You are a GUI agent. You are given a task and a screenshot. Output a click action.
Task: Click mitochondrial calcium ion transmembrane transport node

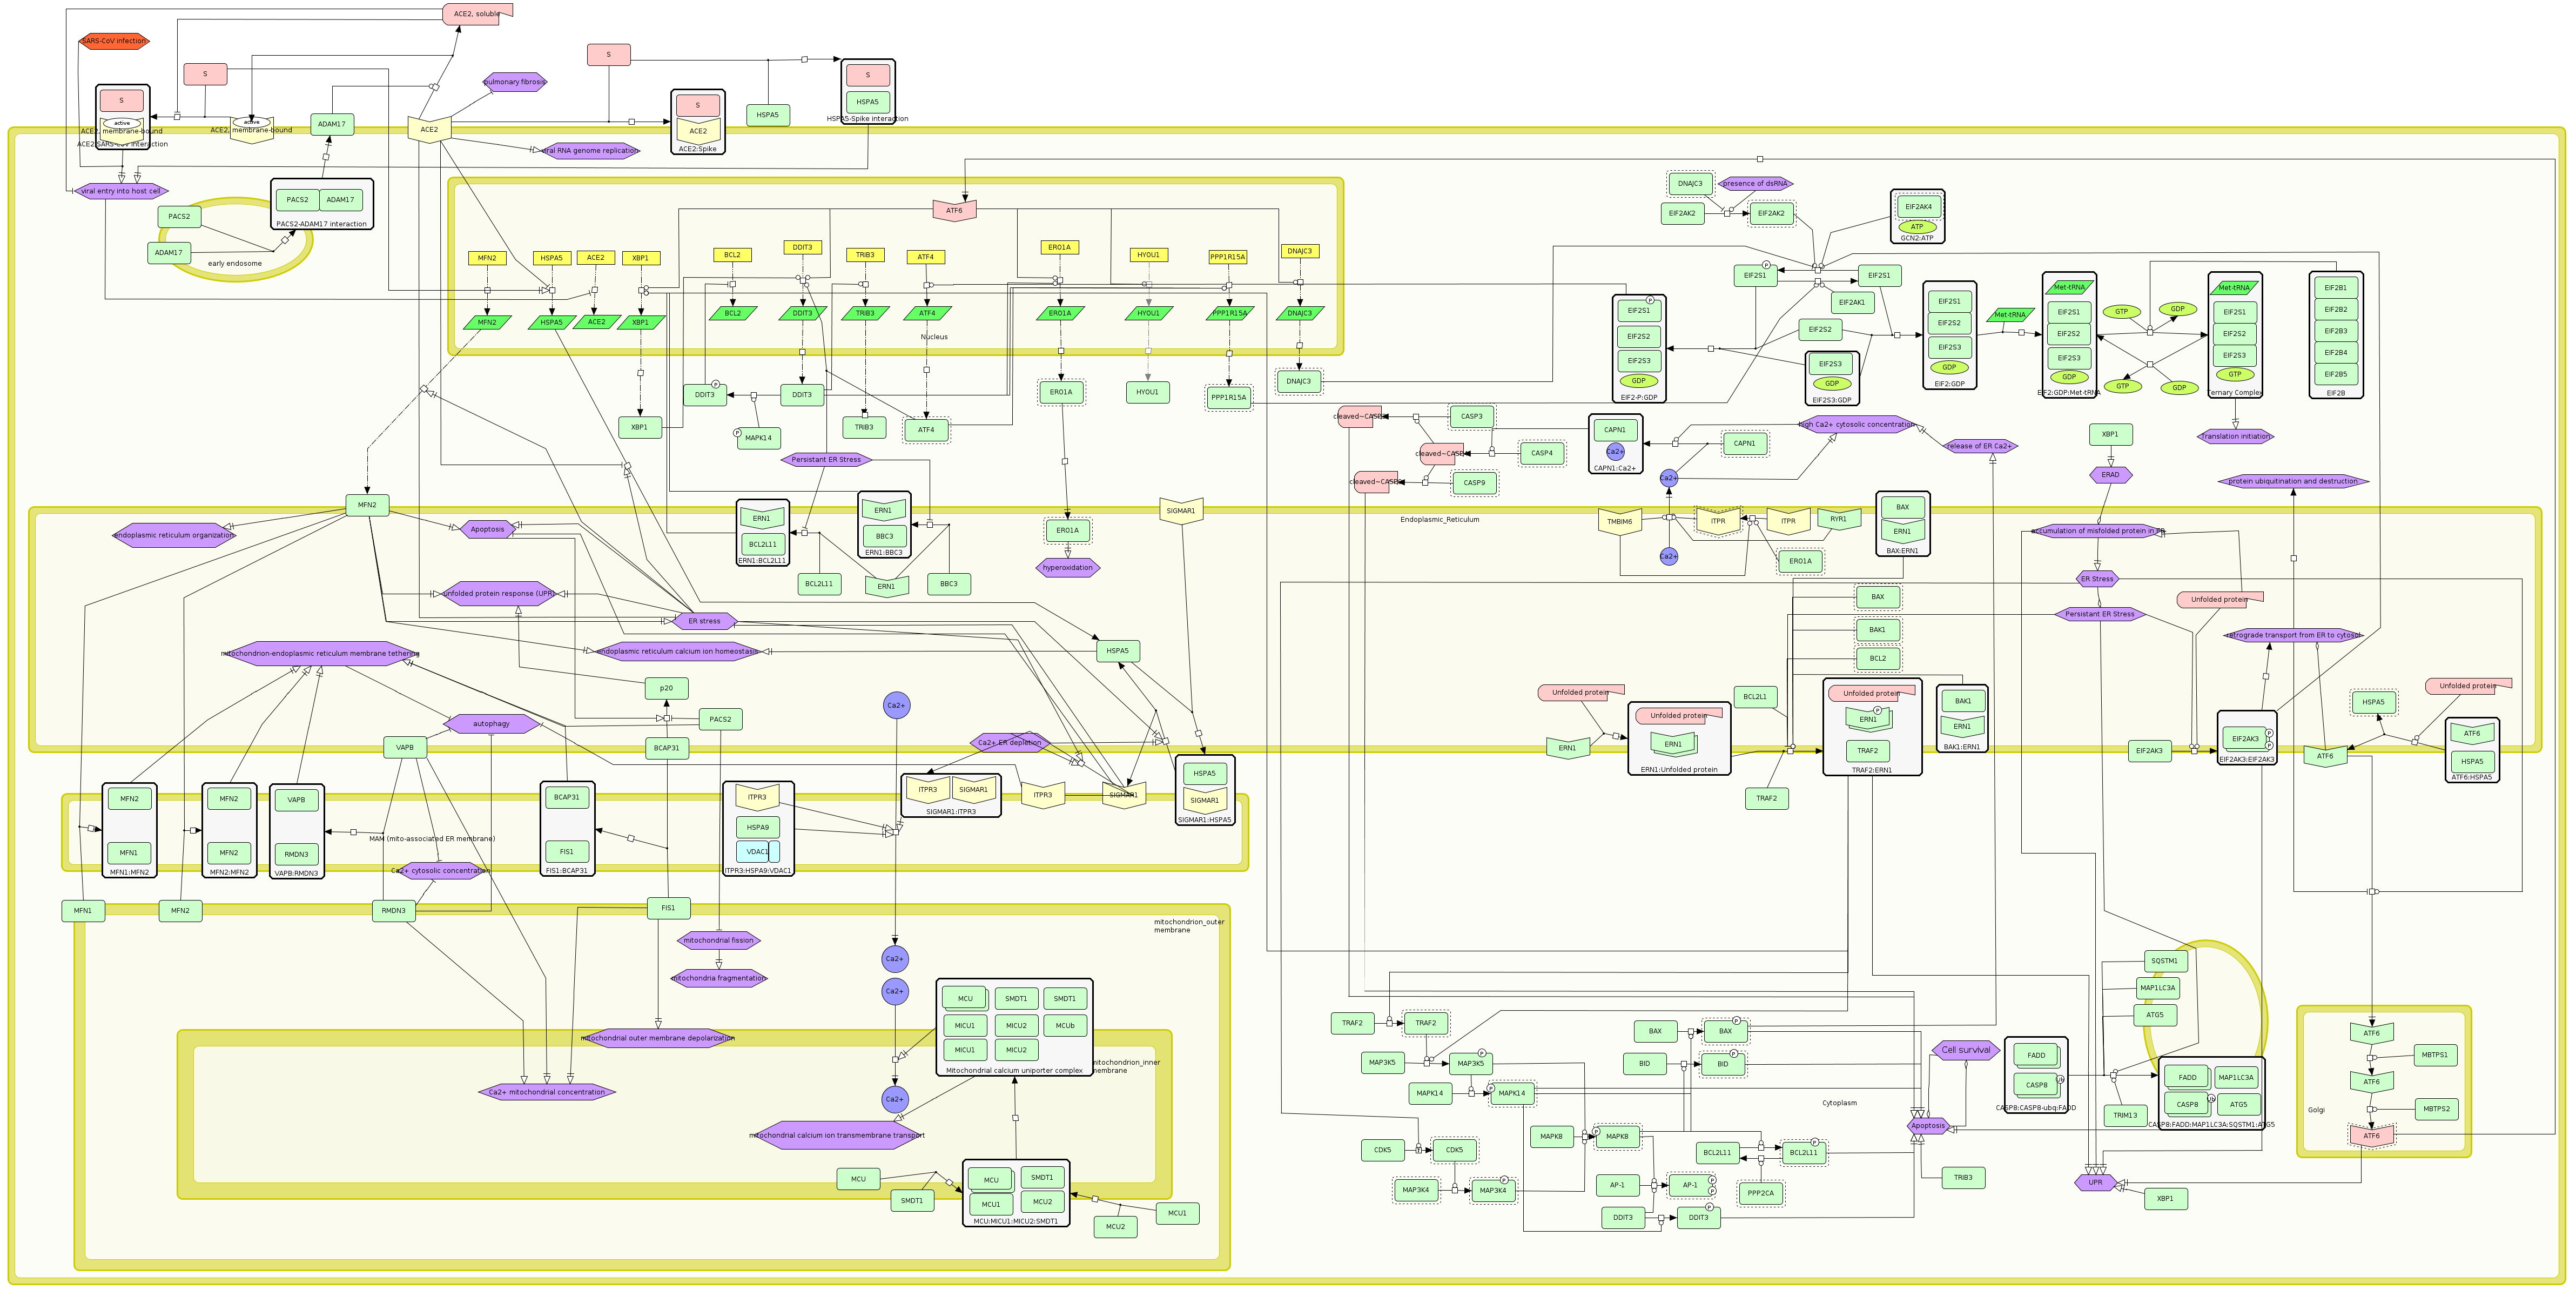pyautogui.click(x=837, y=1135)
